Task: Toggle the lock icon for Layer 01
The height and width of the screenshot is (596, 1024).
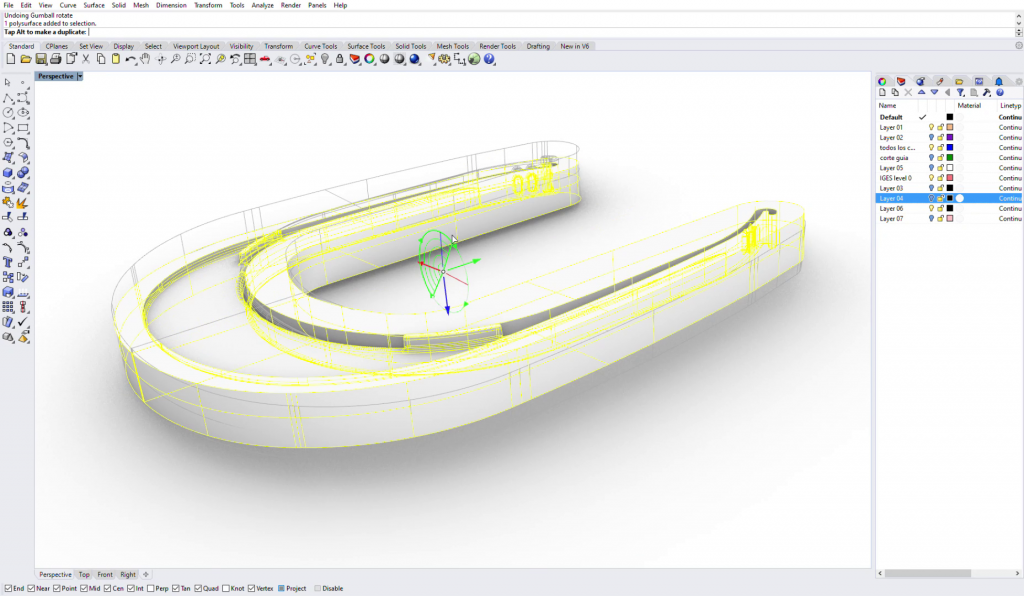Action: click(940, 127)
